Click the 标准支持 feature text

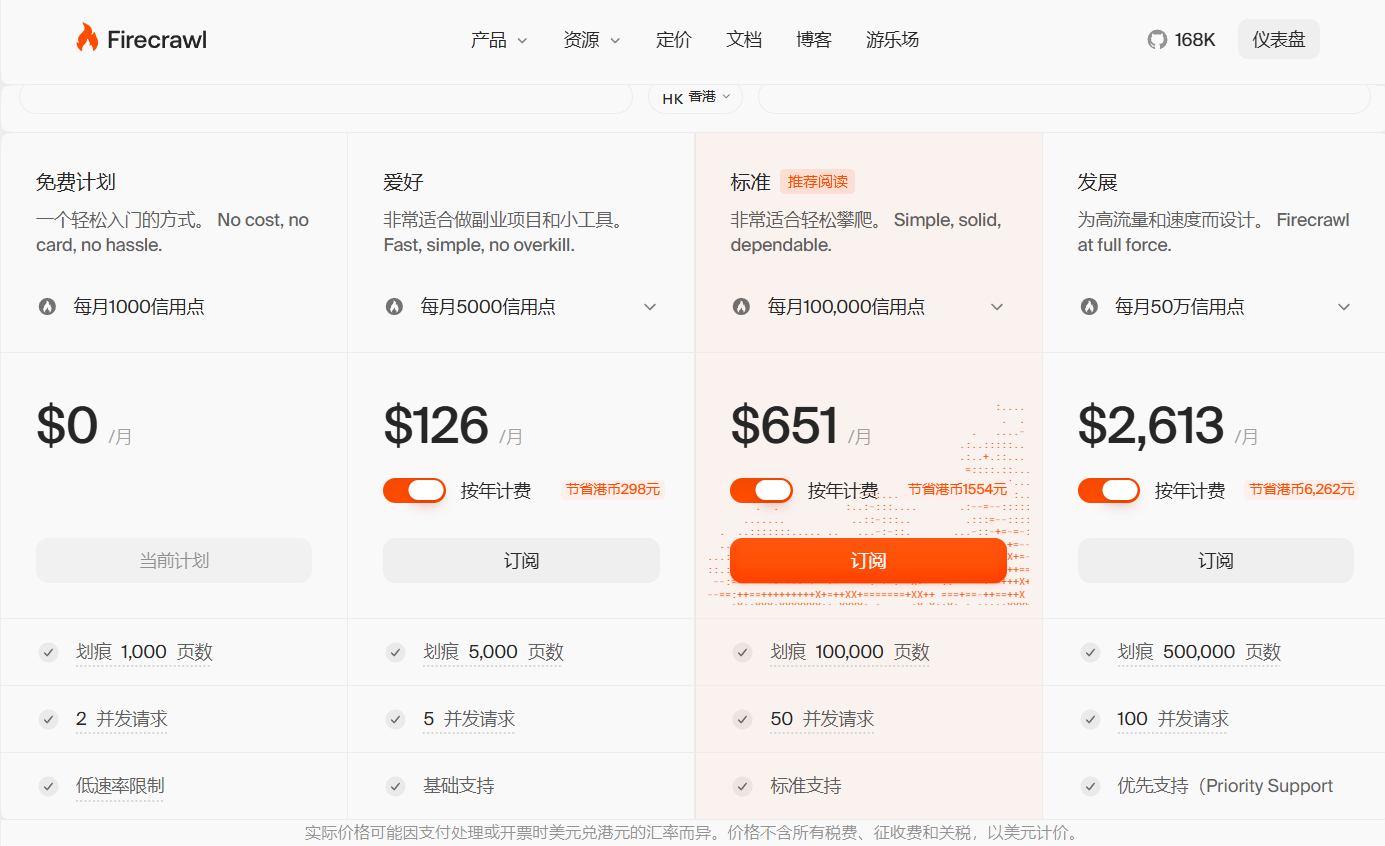coord(806,786)
